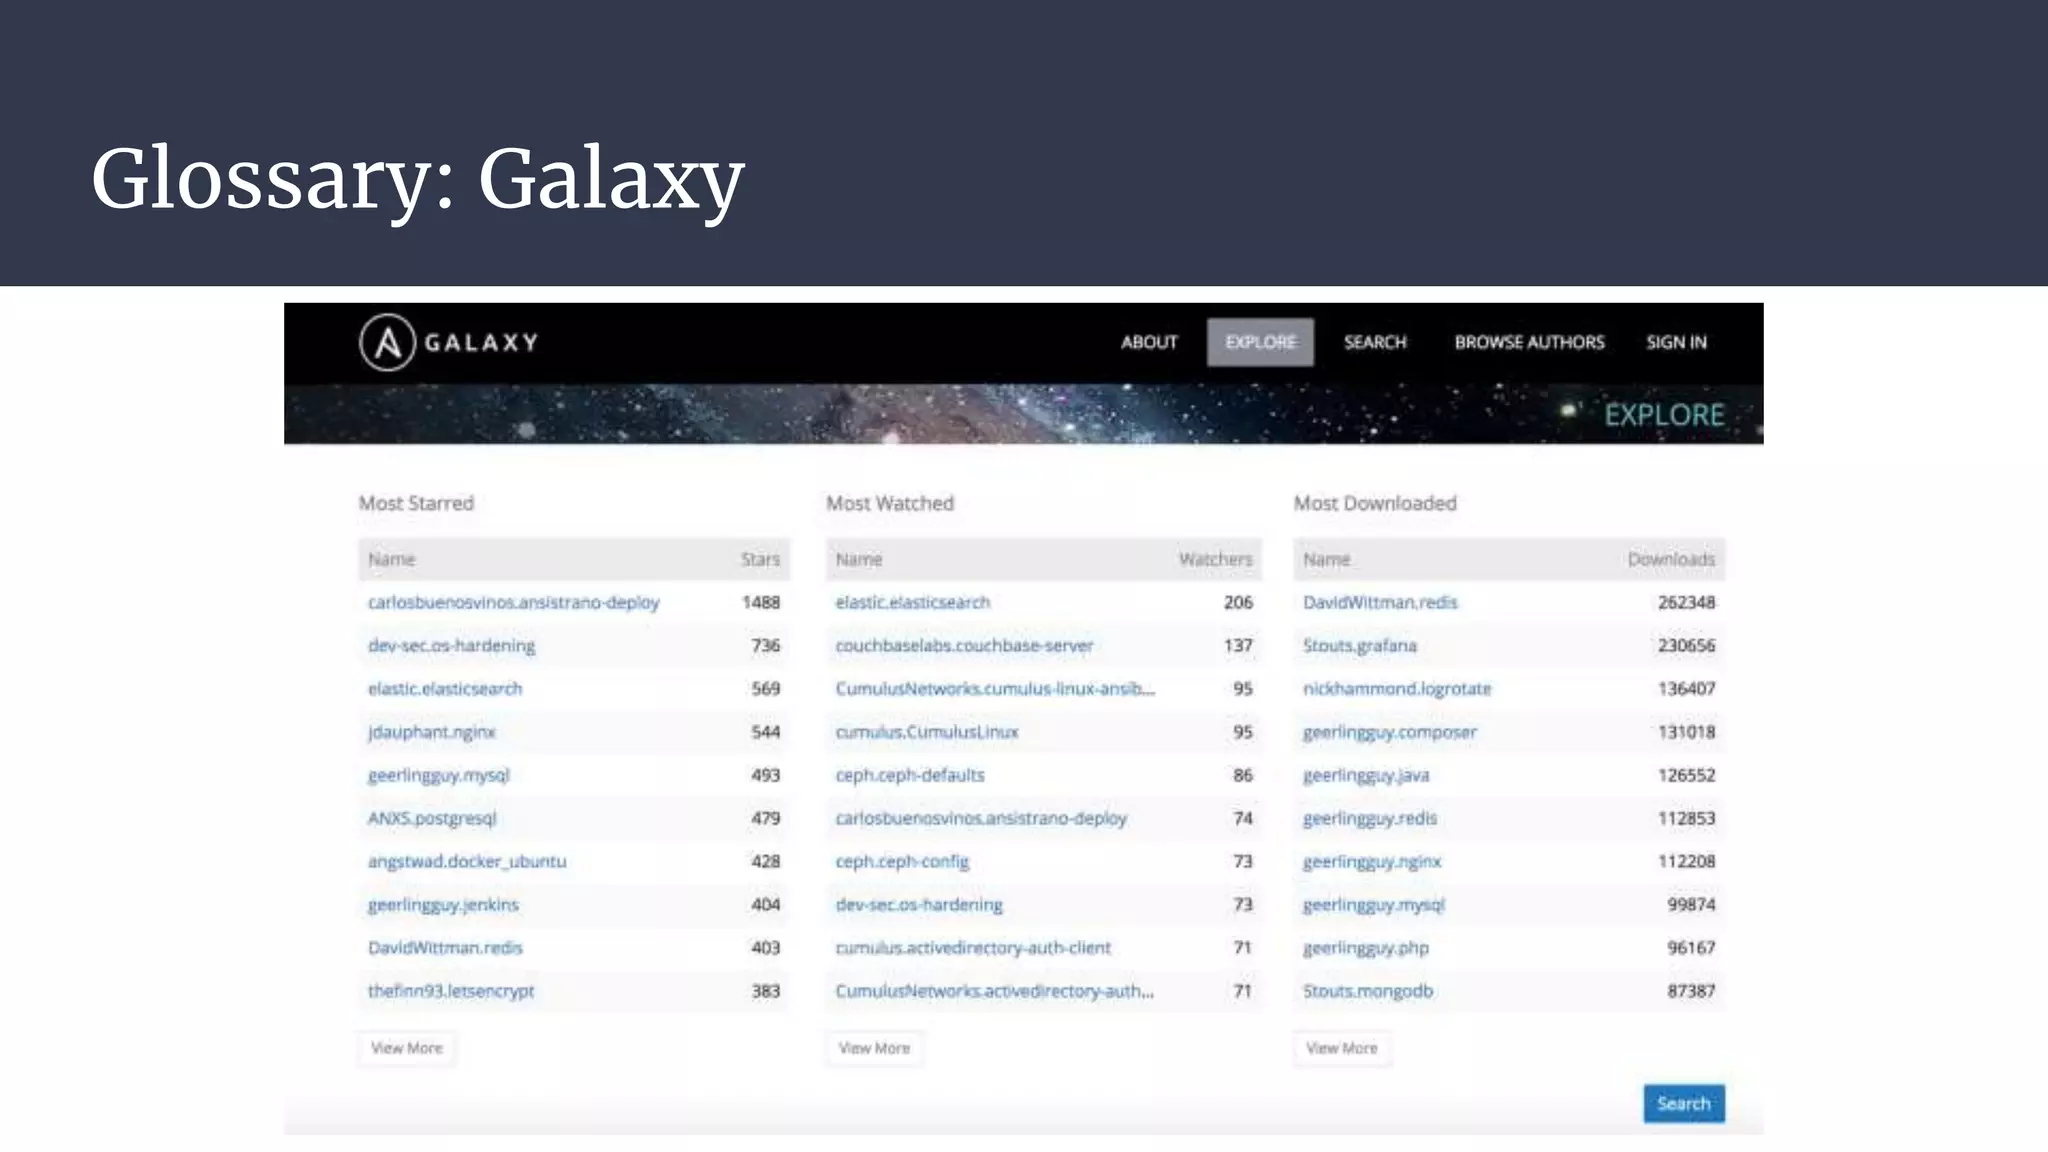Open Stouts.grafana role link
Screen dimensions: 2048x1152
point(1359,645)
